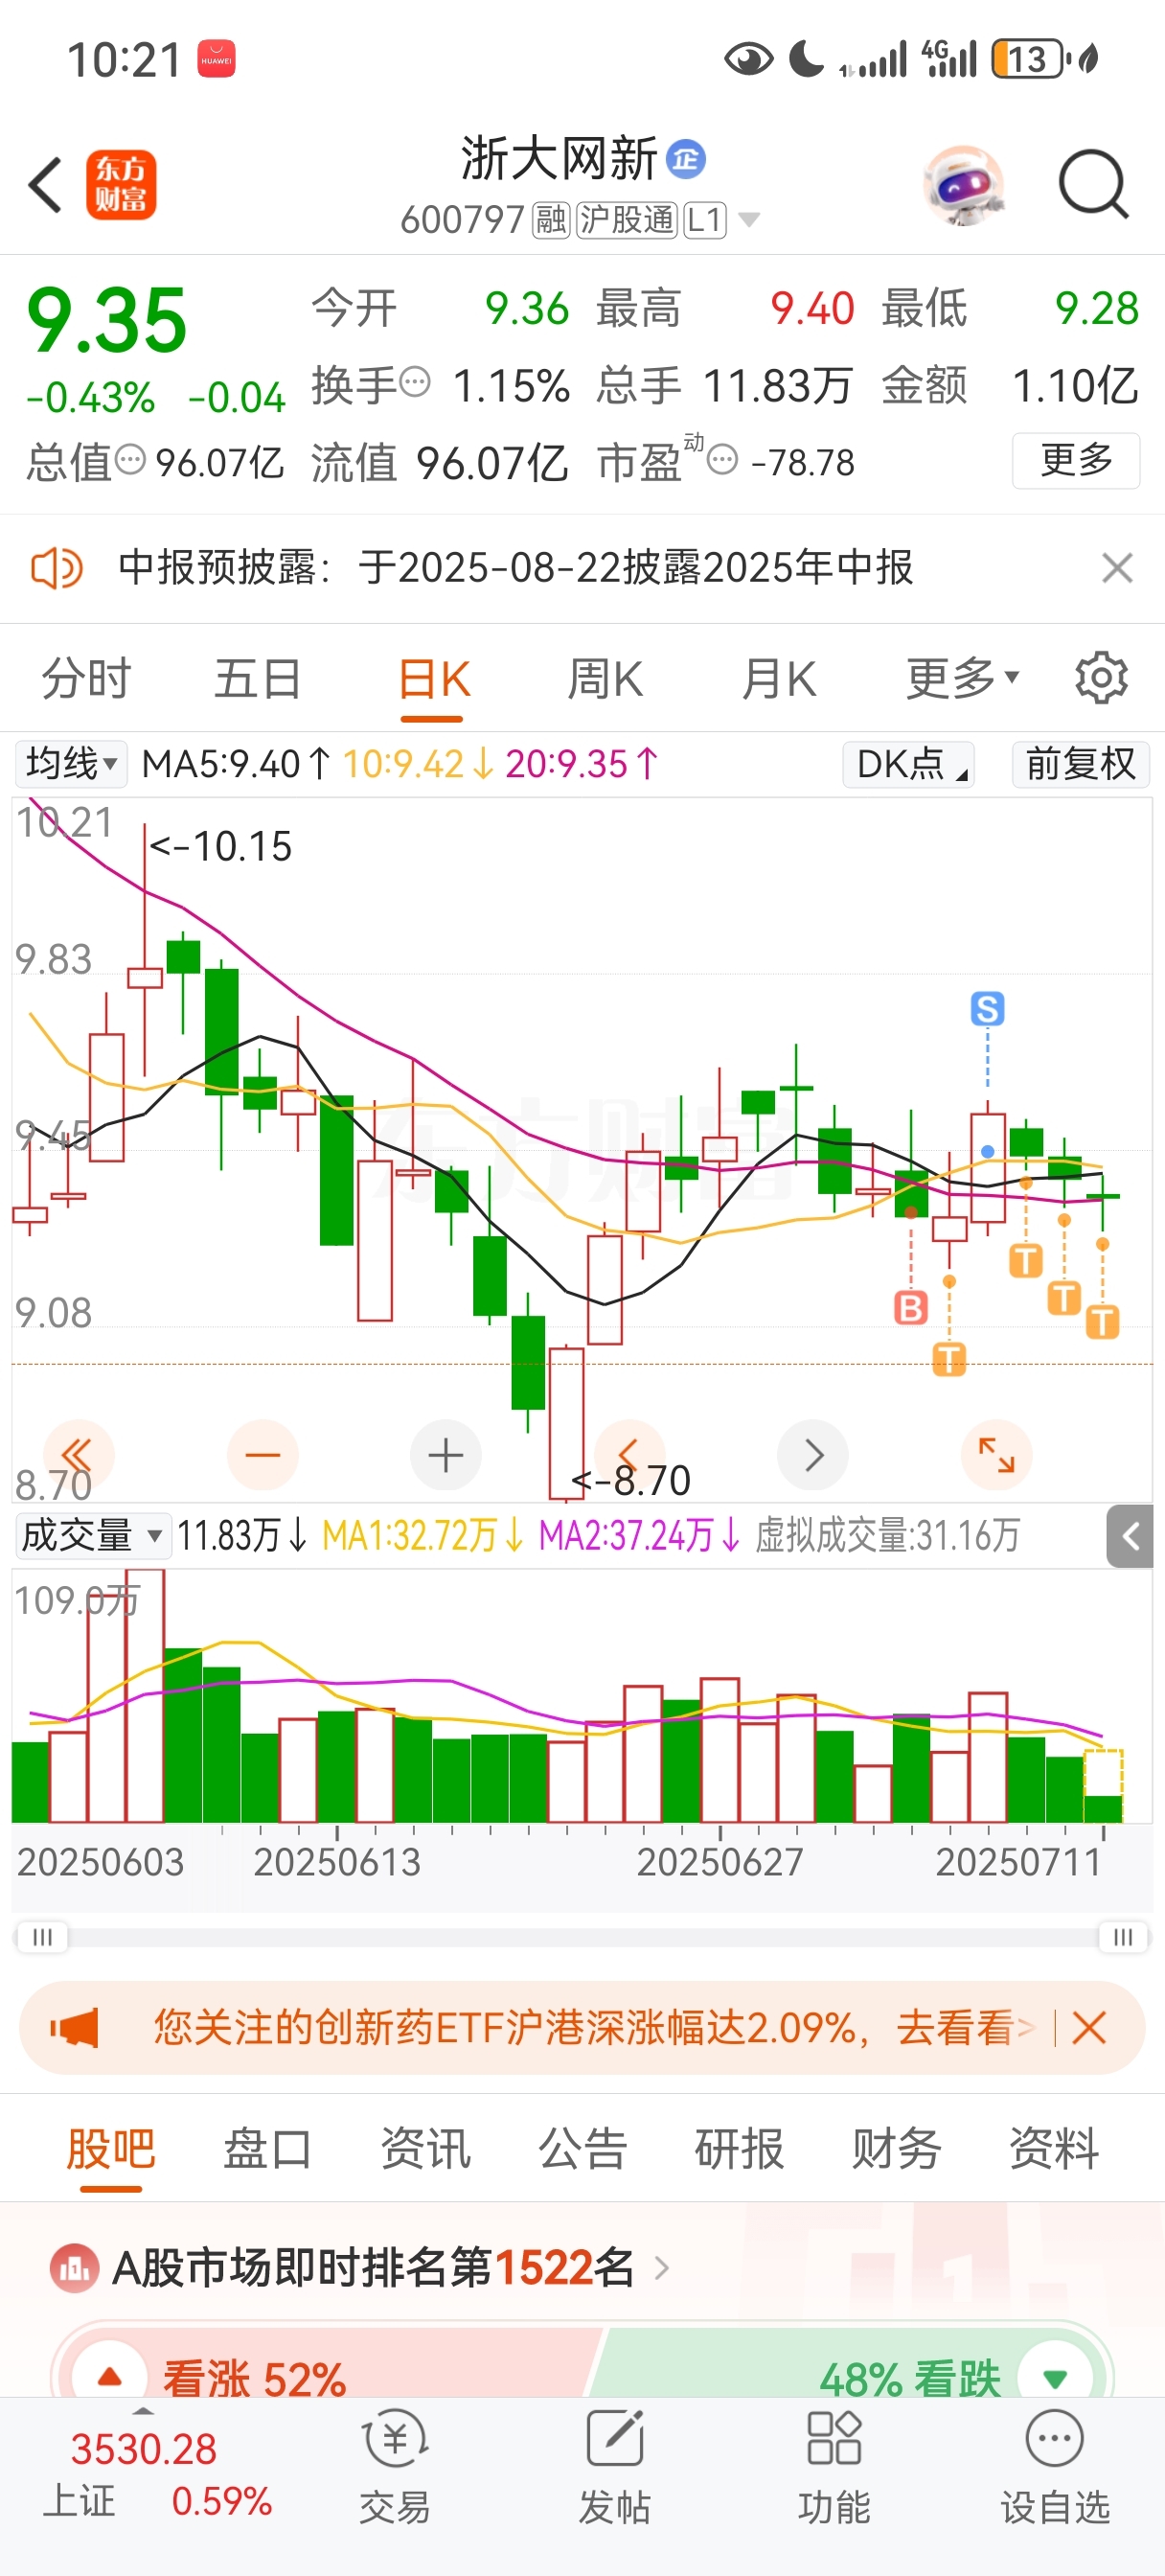Screen dimensions: 1165x2576
Task: Tap the 虚拟成交量 dashed volume bar
Action: coord(1103,1785)
